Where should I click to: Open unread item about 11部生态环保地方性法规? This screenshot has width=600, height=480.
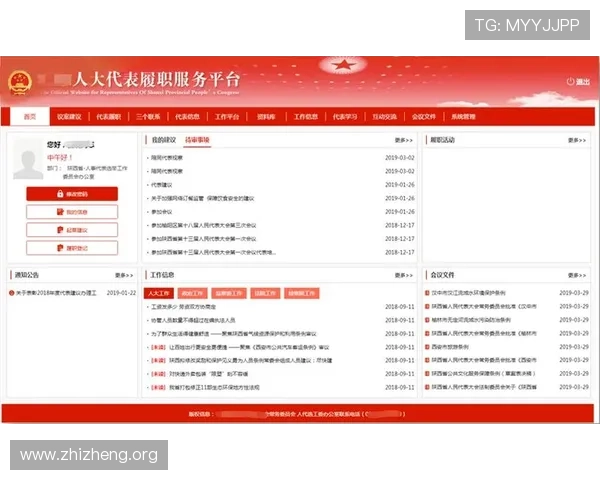point(205,387)
